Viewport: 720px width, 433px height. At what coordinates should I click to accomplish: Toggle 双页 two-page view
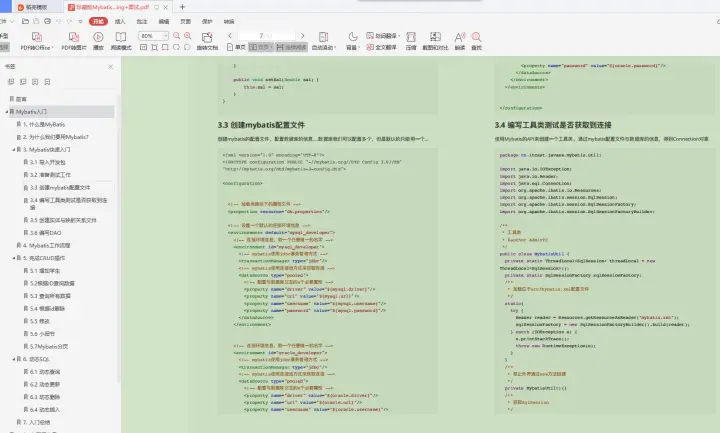[x=259, y=47]
